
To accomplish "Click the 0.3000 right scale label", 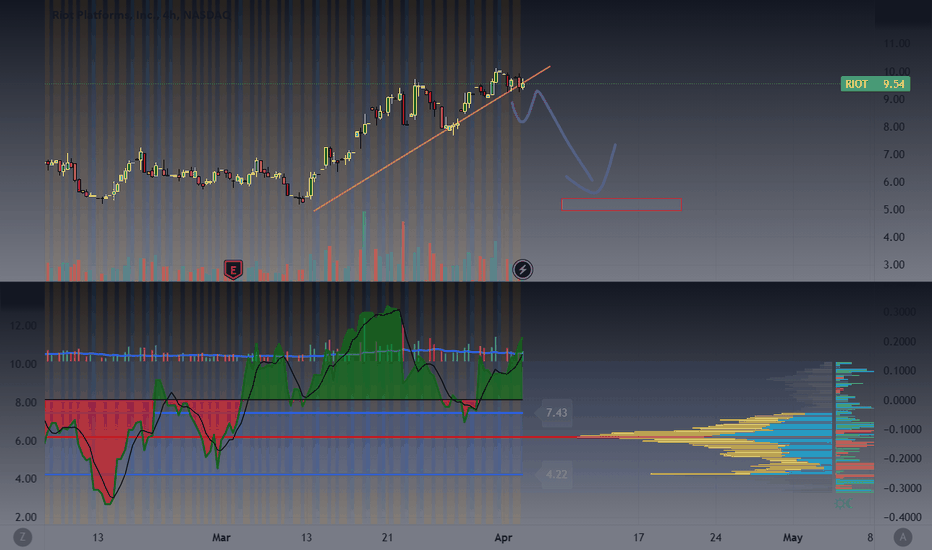I will pyautogui.click(x=899, y=312).
